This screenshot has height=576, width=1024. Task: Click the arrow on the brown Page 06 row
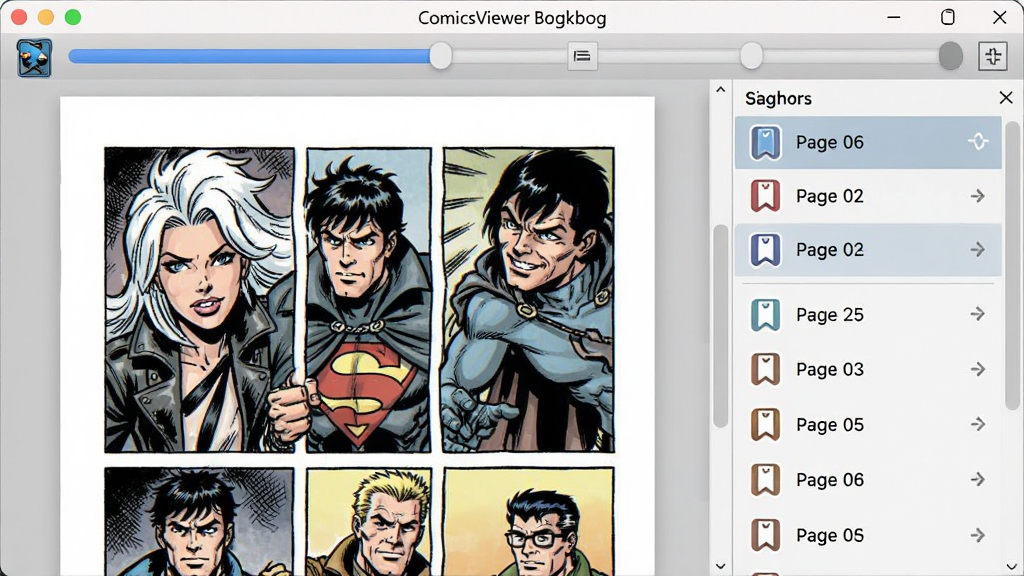(x=978, y=480)
